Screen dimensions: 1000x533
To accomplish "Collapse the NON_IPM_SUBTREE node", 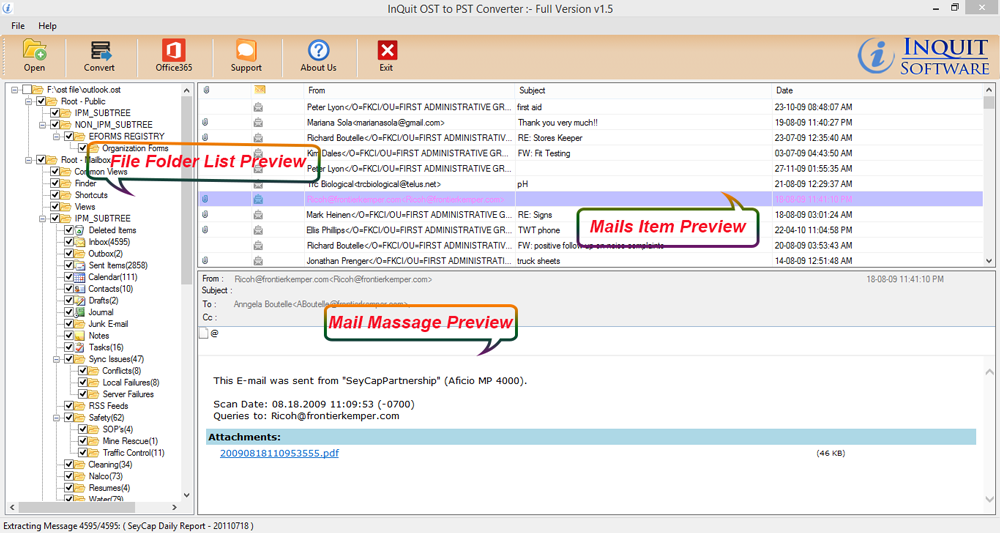I will coord(42,125).
